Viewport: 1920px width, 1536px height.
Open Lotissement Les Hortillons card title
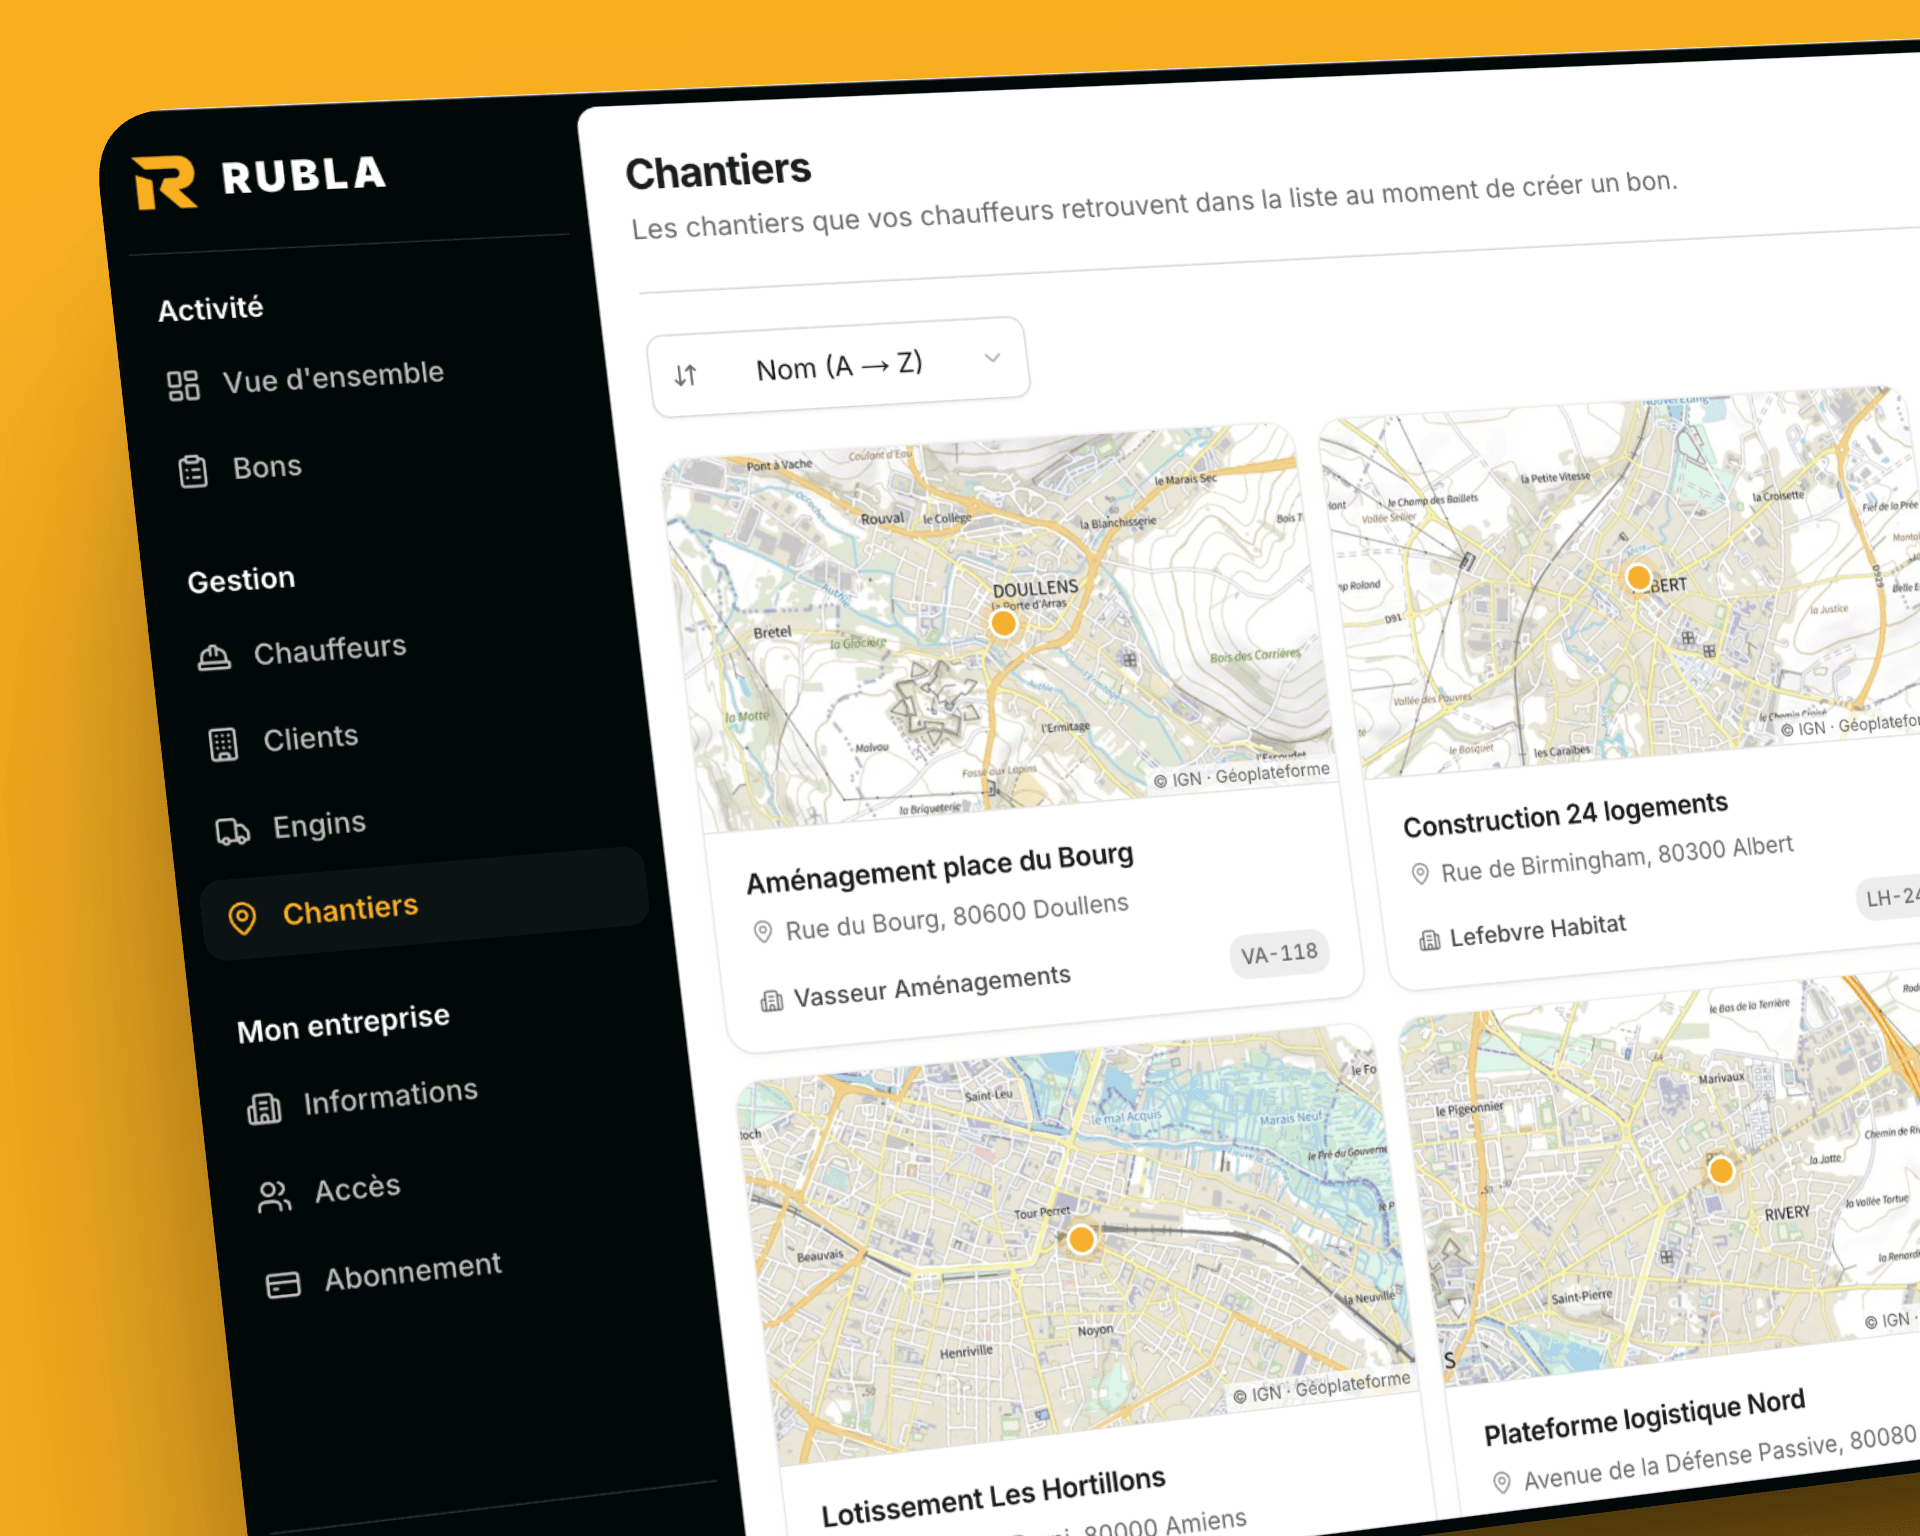pos(993,1497)
